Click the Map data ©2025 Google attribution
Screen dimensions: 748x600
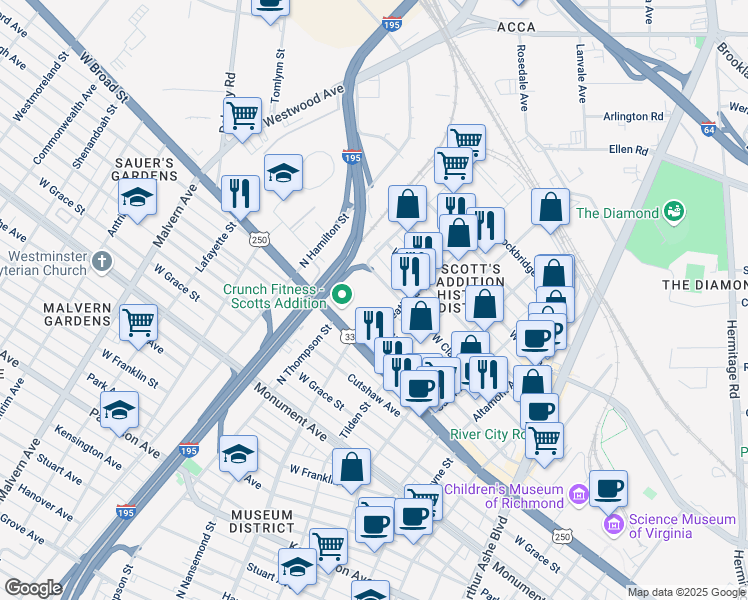tap(687, 592)
